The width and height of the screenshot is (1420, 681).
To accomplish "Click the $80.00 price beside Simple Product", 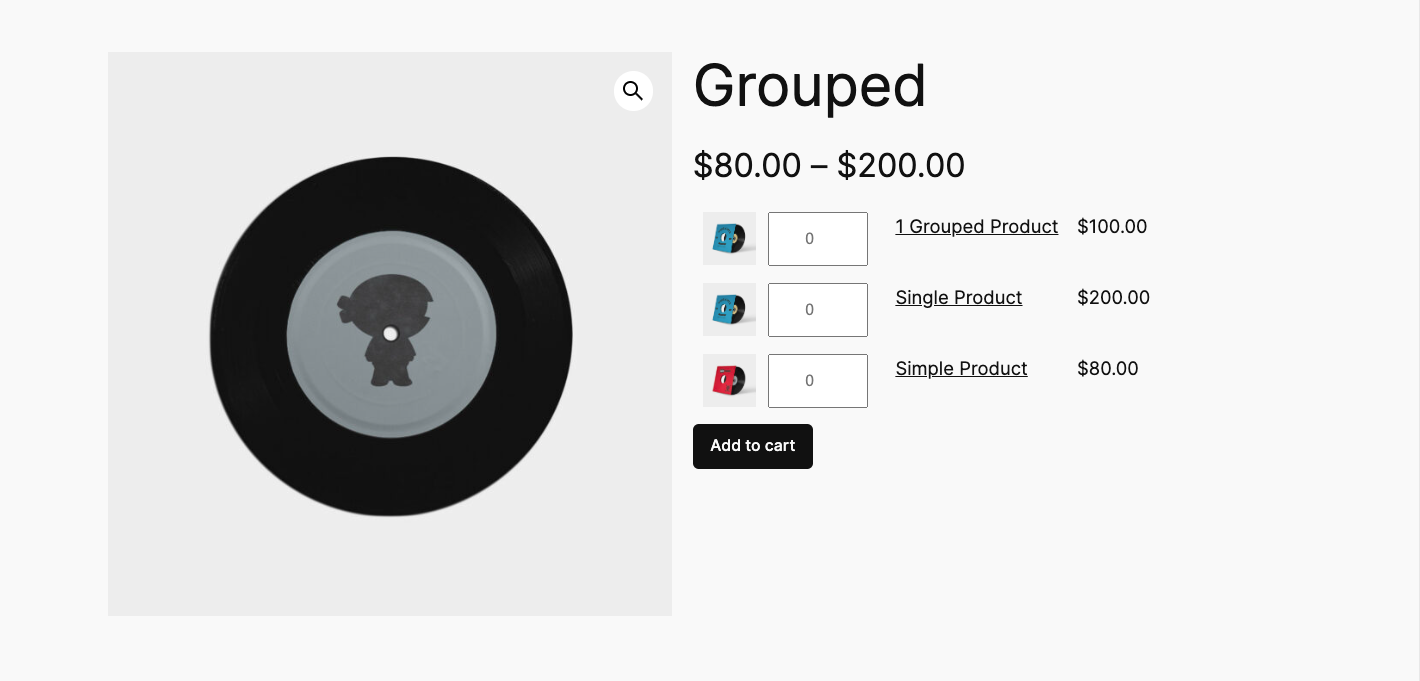I will tap(1107, 369).
